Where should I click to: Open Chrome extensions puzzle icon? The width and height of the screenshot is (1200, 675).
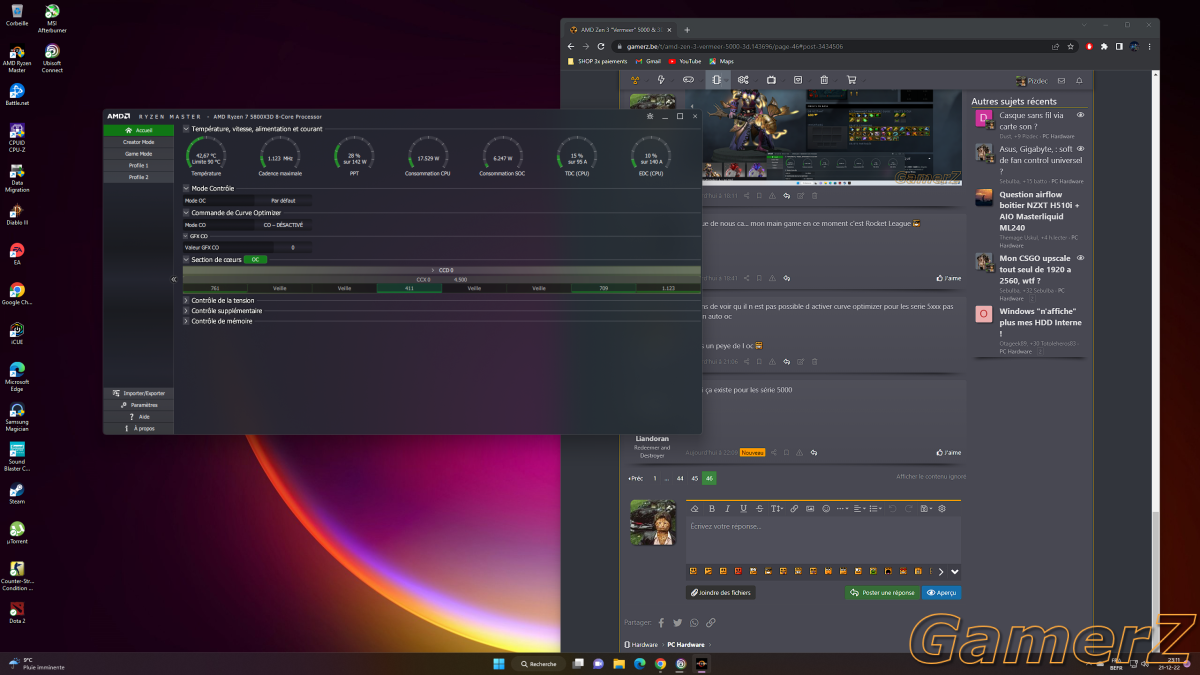point(1104,46)
